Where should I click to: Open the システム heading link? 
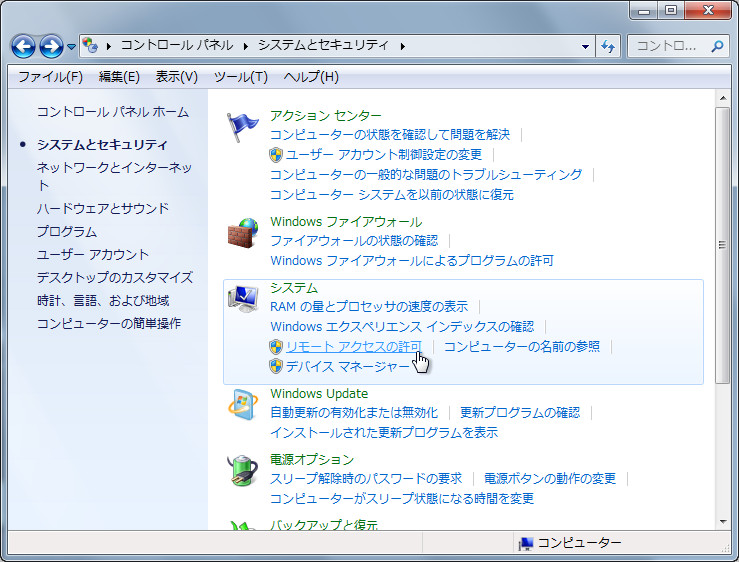point(294,288)
